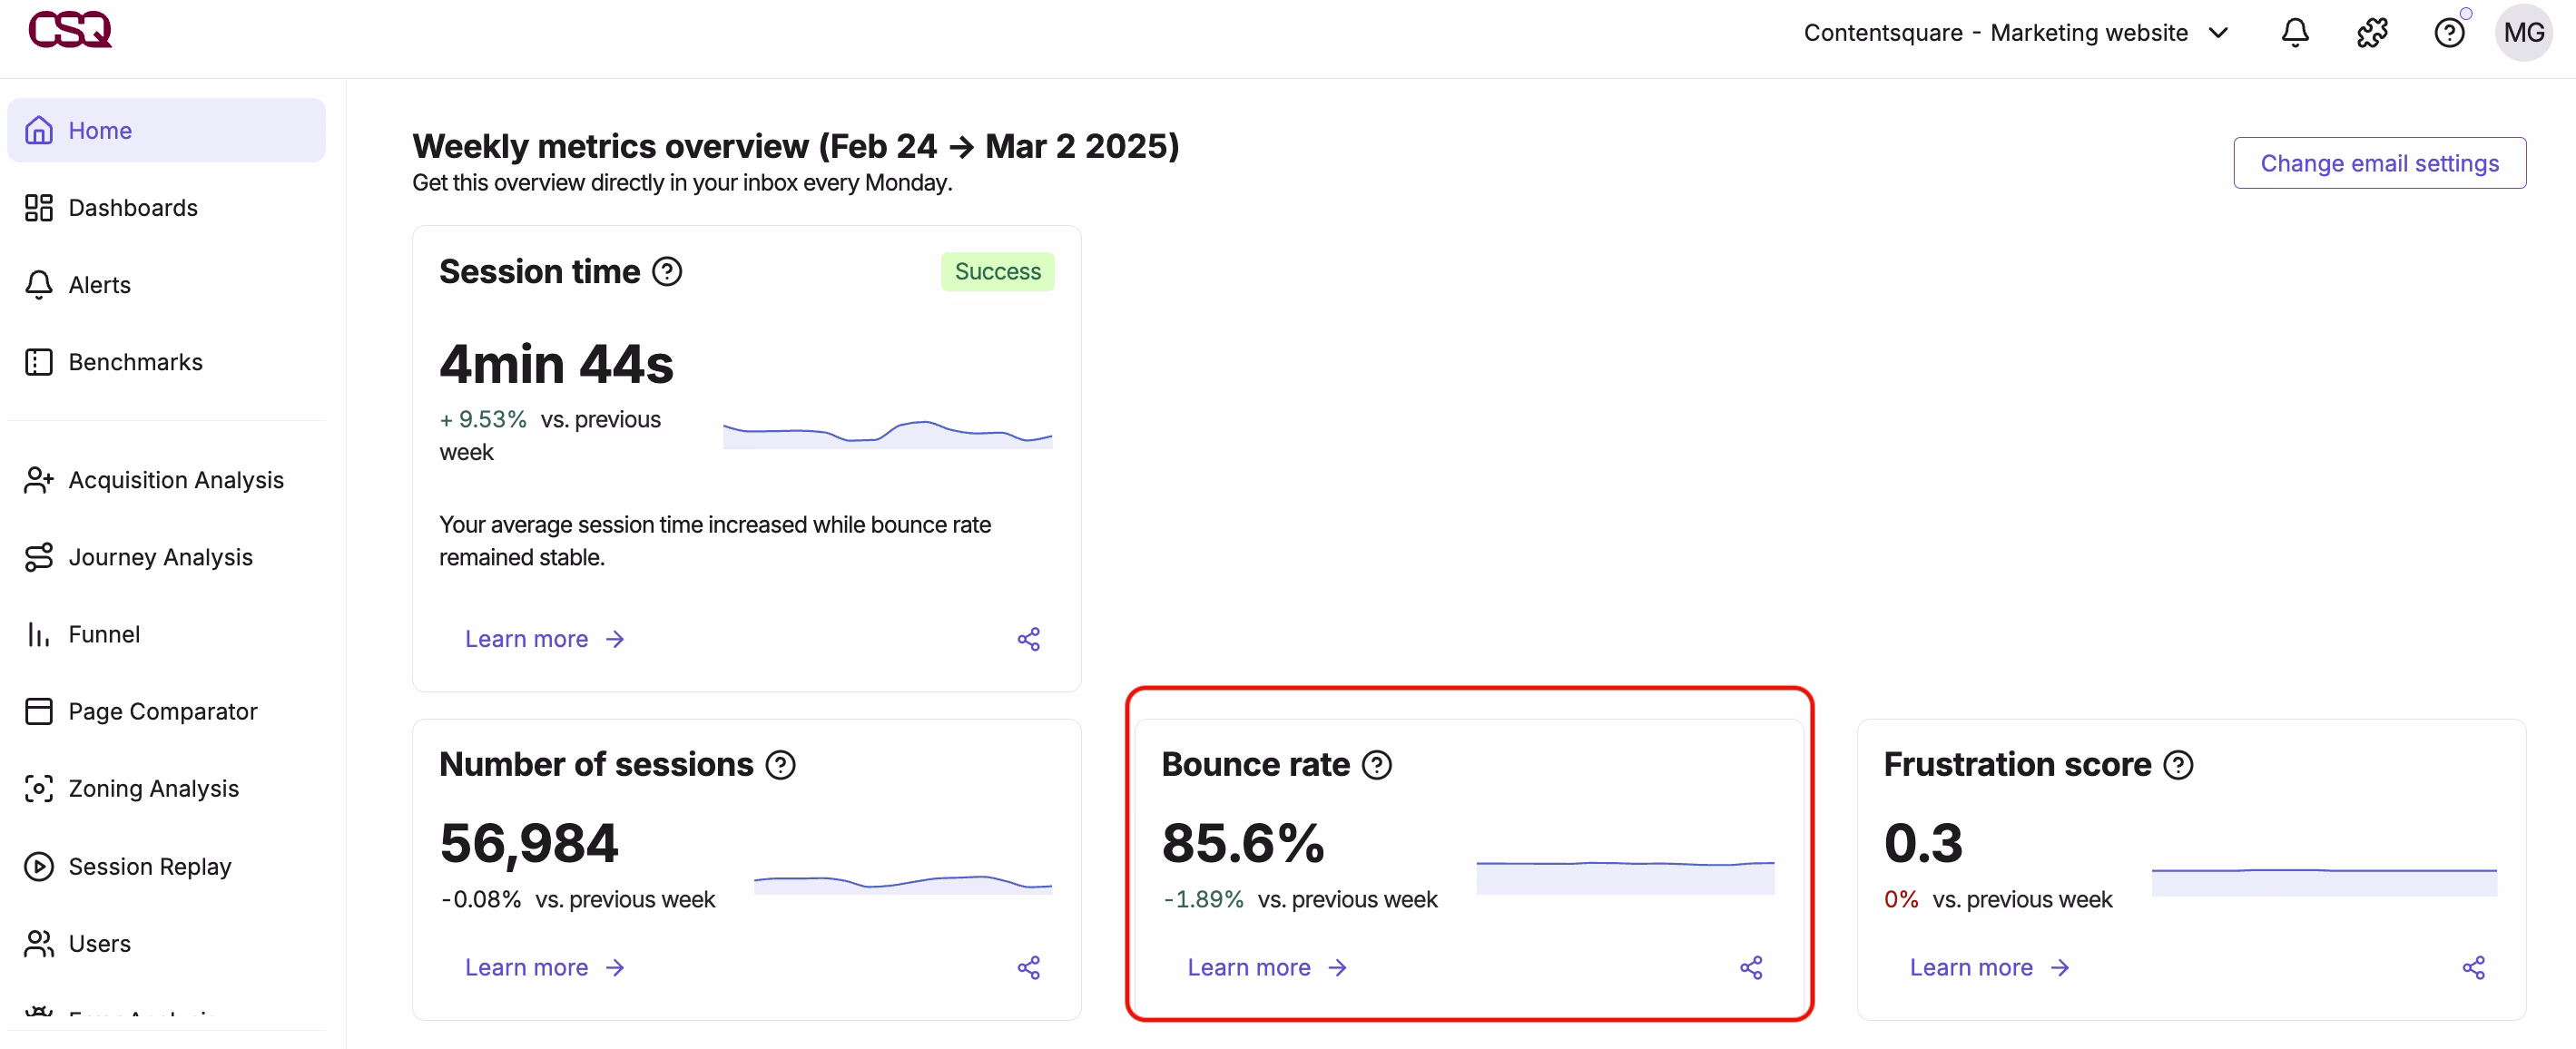This screenshot has width=2576, height=1049.
Task: Open the Users page
Action: point(99,943)
